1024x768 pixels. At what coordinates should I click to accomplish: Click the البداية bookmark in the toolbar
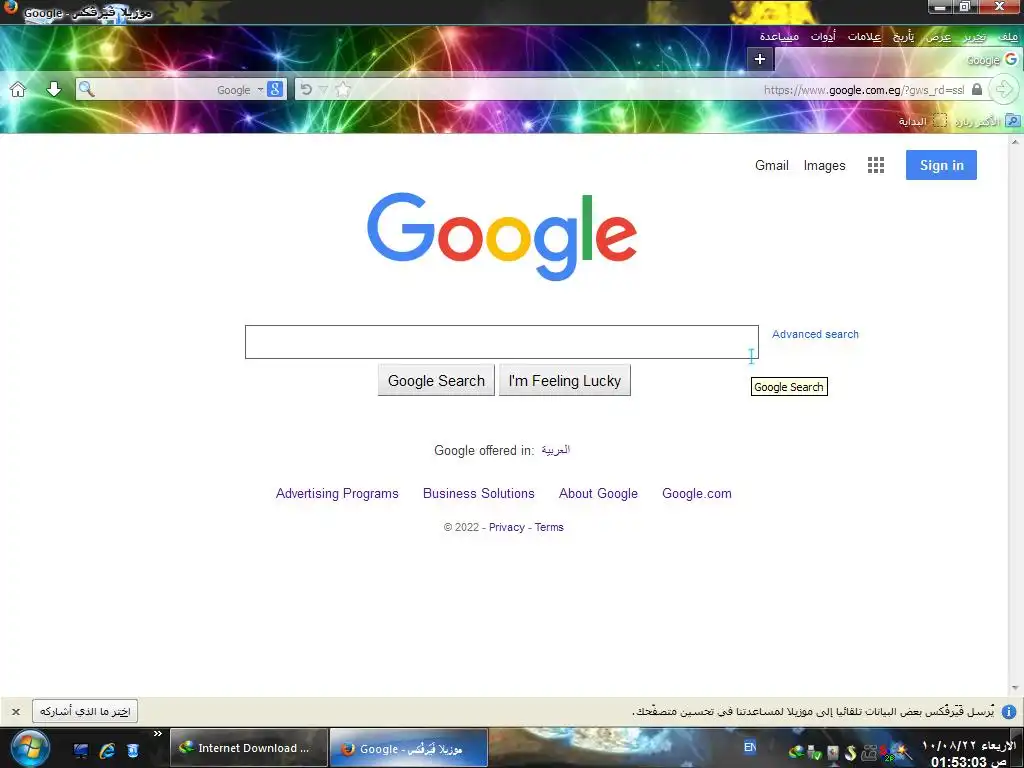tap(922, 121)
